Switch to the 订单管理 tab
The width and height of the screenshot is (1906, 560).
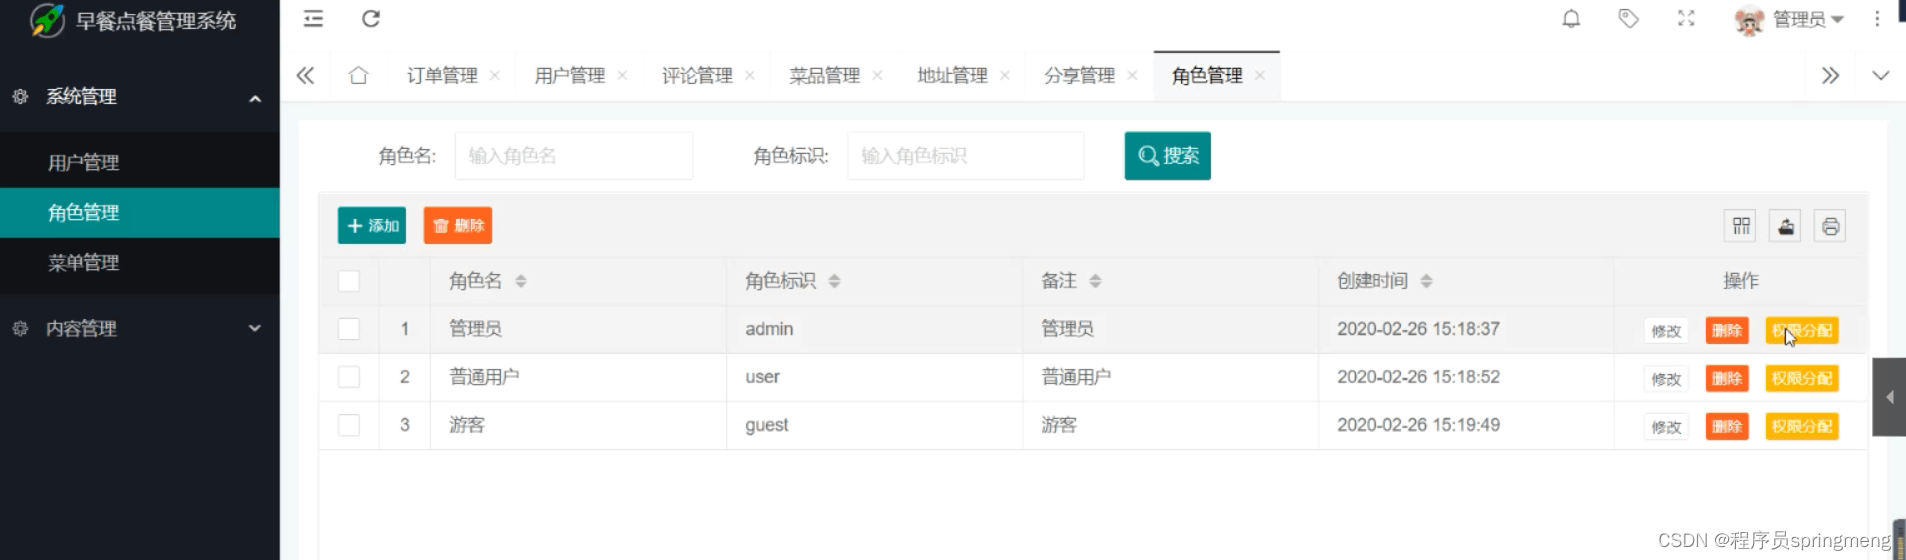tap(442, 75)
